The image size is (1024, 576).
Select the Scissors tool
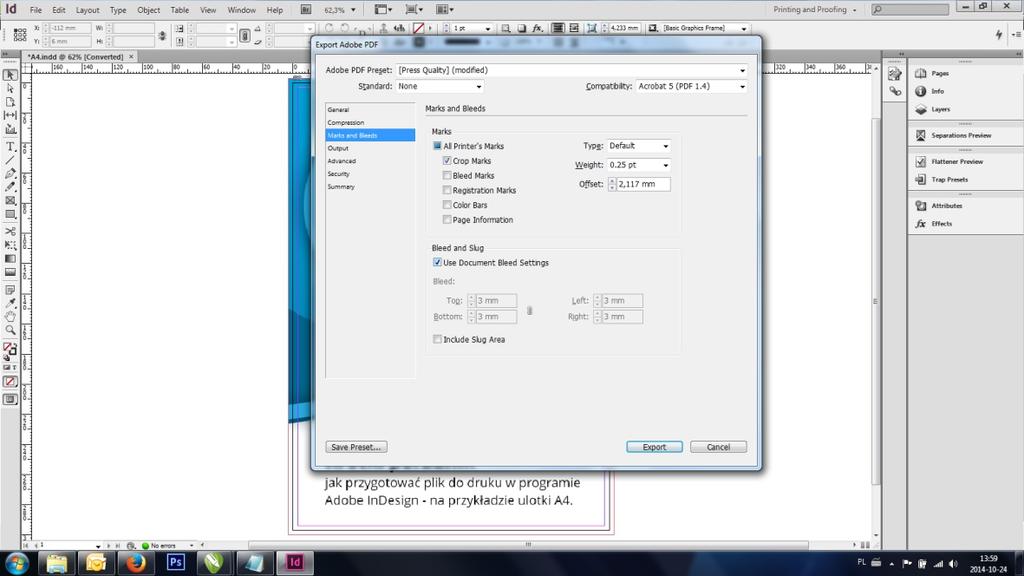(10, 231)
